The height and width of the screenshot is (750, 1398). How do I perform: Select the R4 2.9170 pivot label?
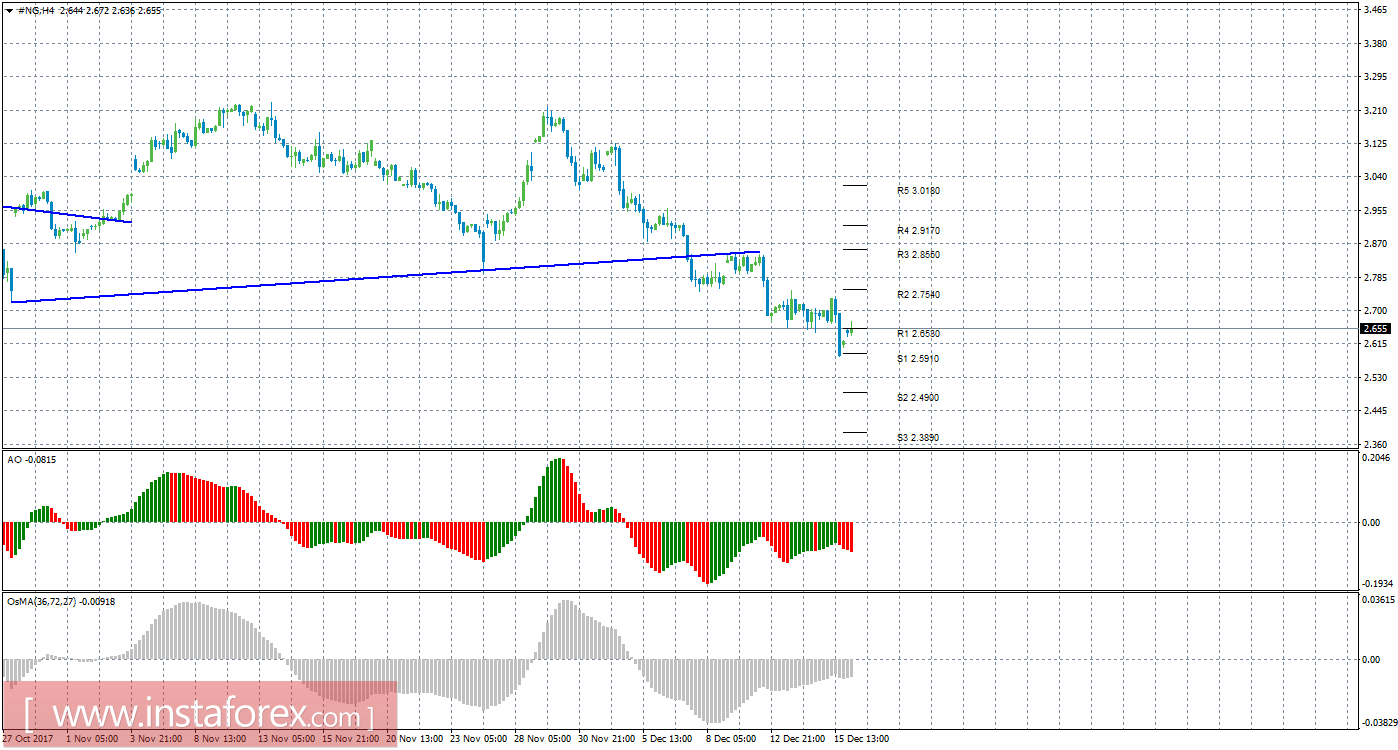coord(918,230)
